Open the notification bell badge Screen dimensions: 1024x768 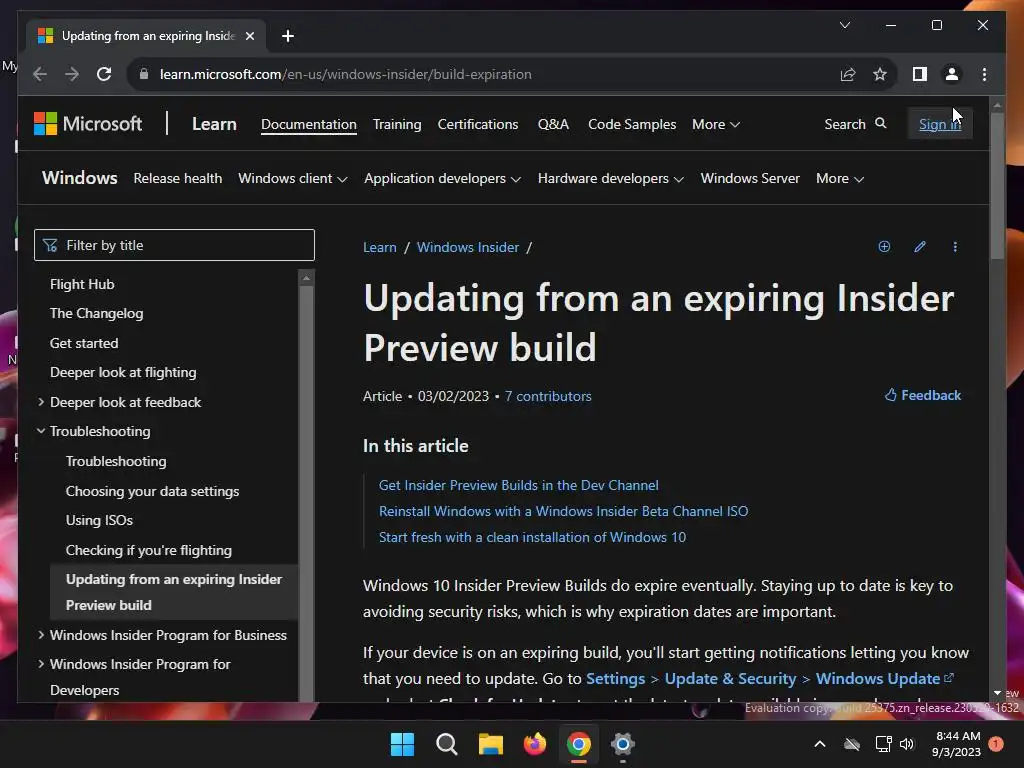tap(996, 744)
